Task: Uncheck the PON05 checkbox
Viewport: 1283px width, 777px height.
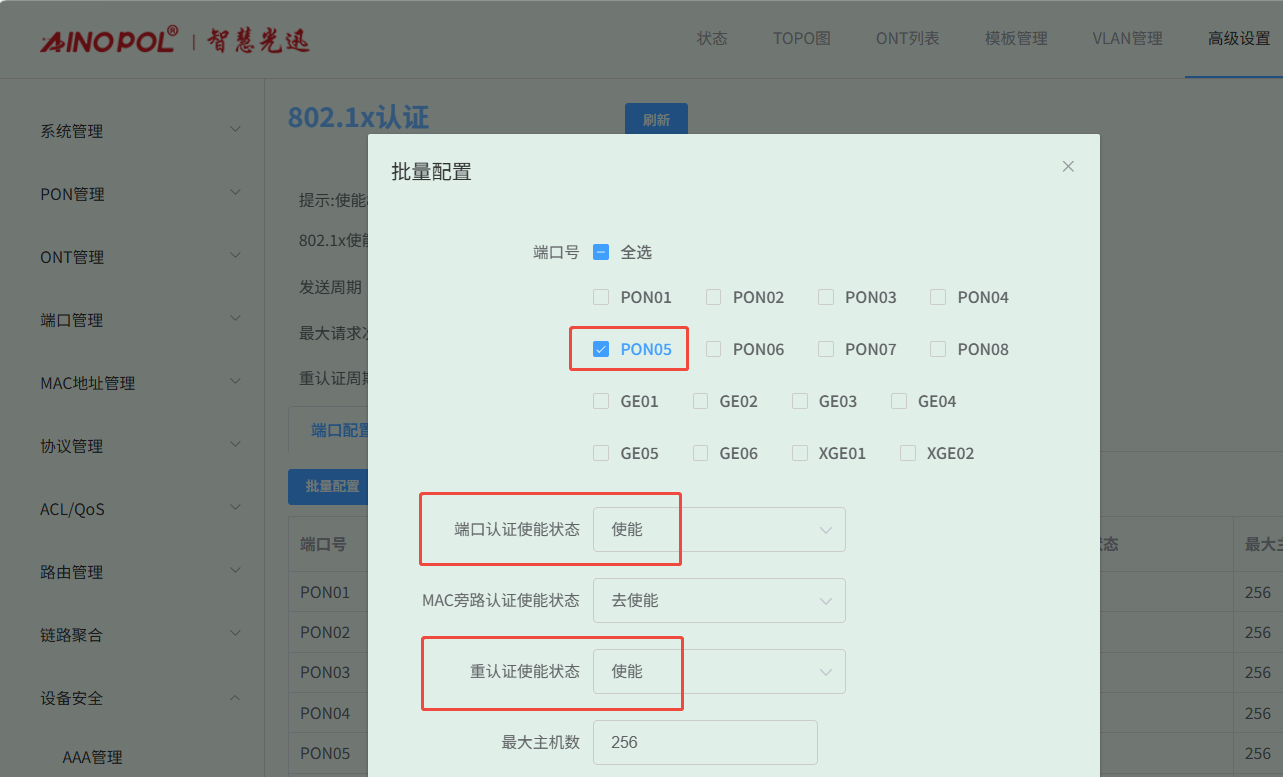Action: (601, 349)
